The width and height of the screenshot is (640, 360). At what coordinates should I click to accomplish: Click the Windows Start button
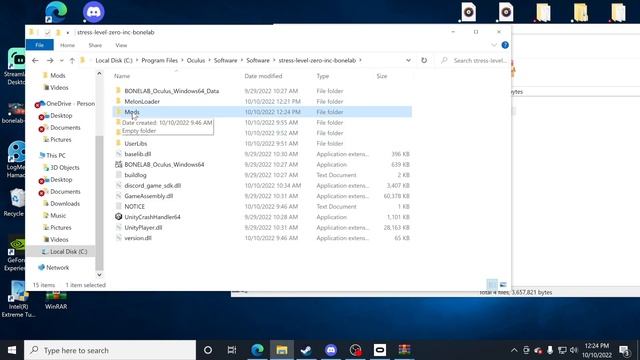[12, 350]
